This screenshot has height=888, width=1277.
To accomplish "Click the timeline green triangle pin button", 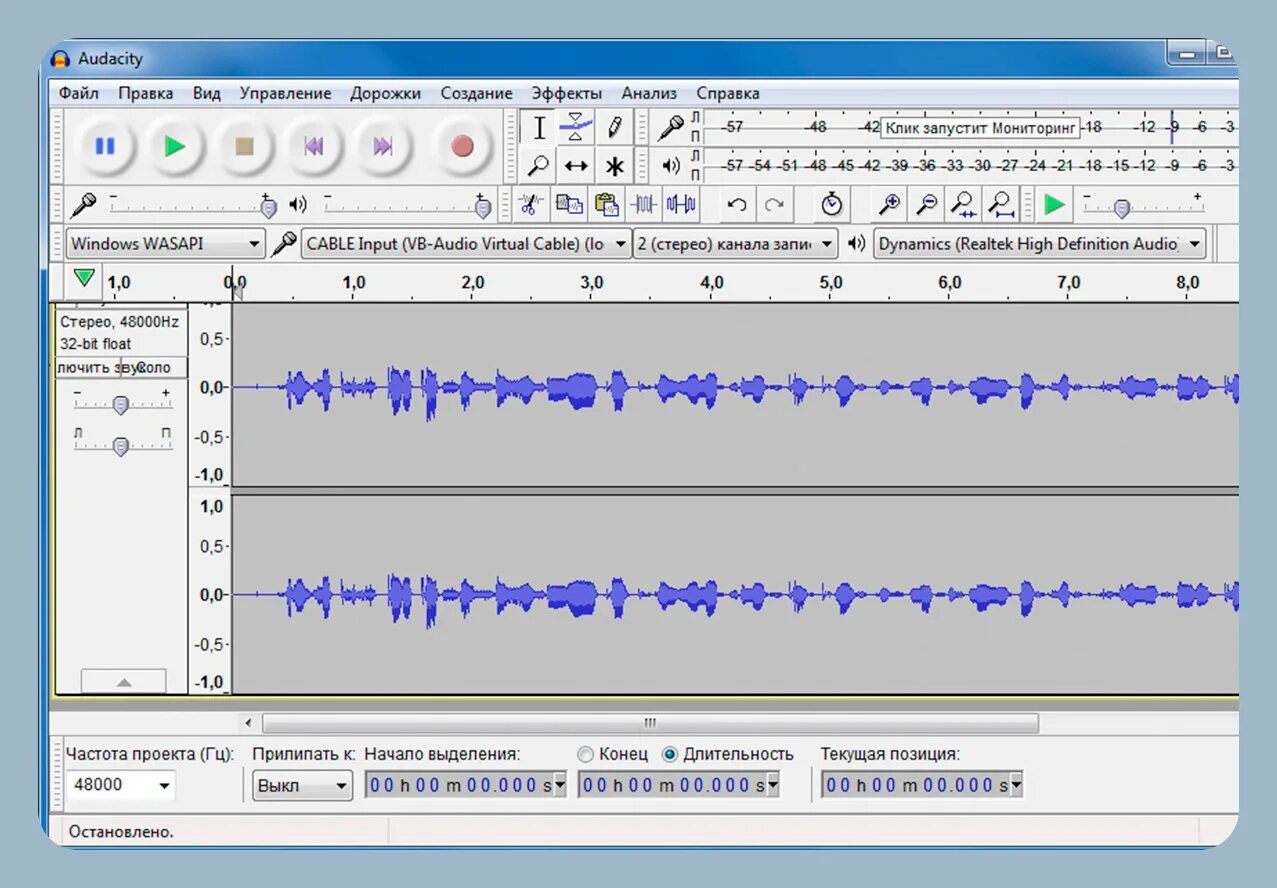I will tap(85, 278).
